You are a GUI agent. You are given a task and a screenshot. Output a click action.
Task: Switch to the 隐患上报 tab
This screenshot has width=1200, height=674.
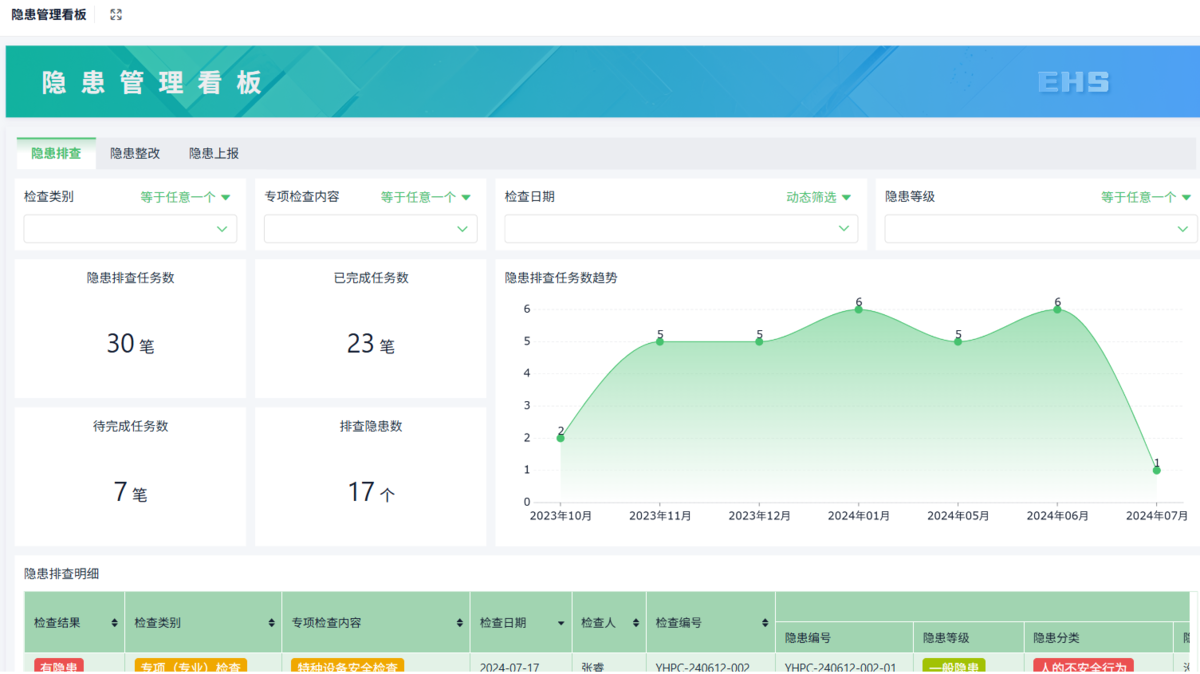[x=214, y=153]
